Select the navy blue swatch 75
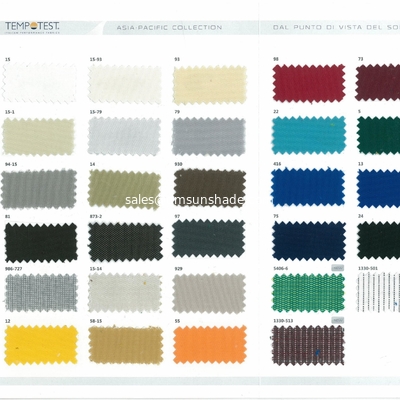The width and height of the screenshot is (400, 400). (x=309, y=240)
